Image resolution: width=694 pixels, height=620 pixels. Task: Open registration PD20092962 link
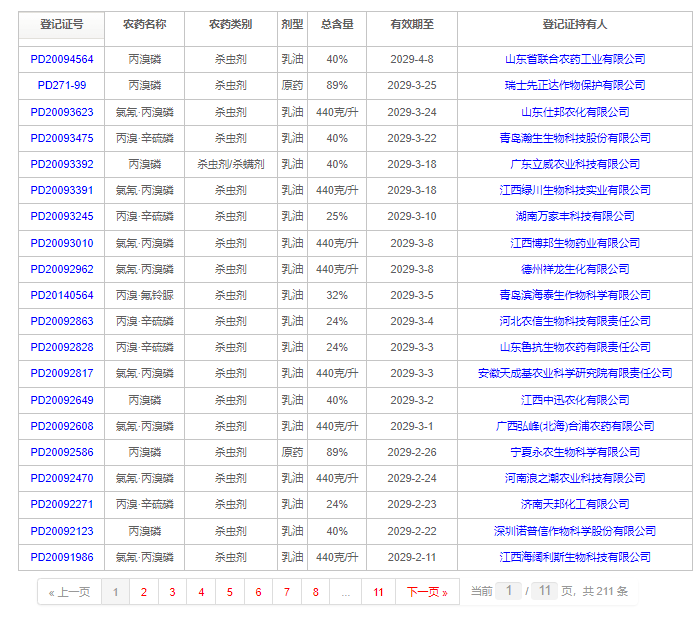pyautogui.click(x=62, y=269)
